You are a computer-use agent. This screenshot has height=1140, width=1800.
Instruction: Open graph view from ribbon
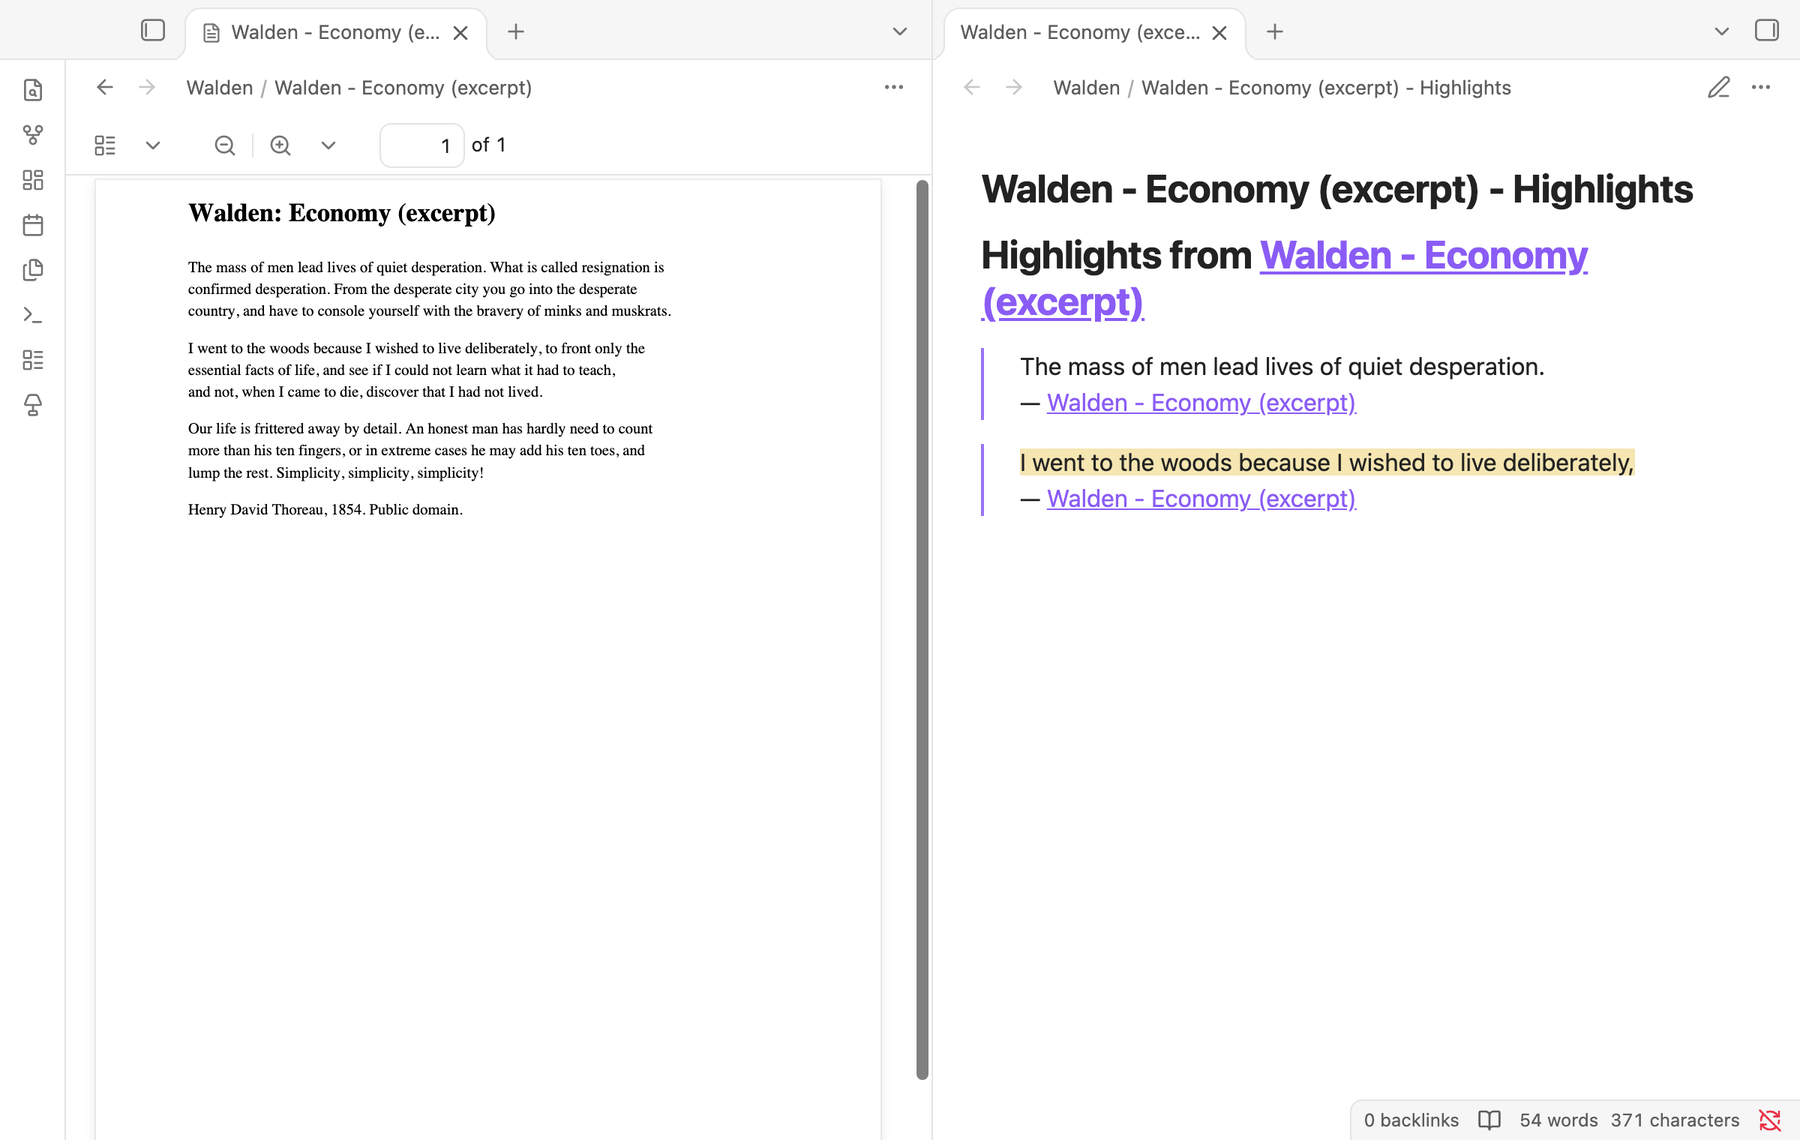33,135
